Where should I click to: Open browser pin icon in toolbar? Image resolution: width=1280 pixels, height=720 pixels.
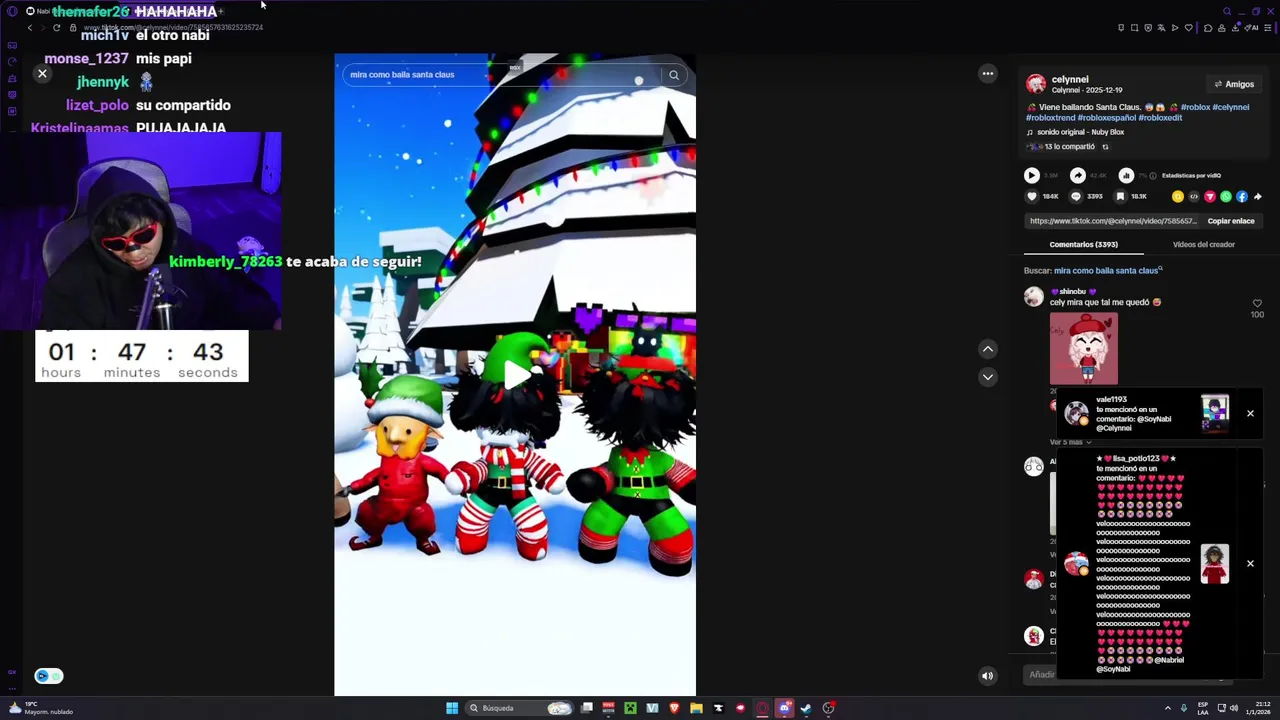[x=1121, y=28]
